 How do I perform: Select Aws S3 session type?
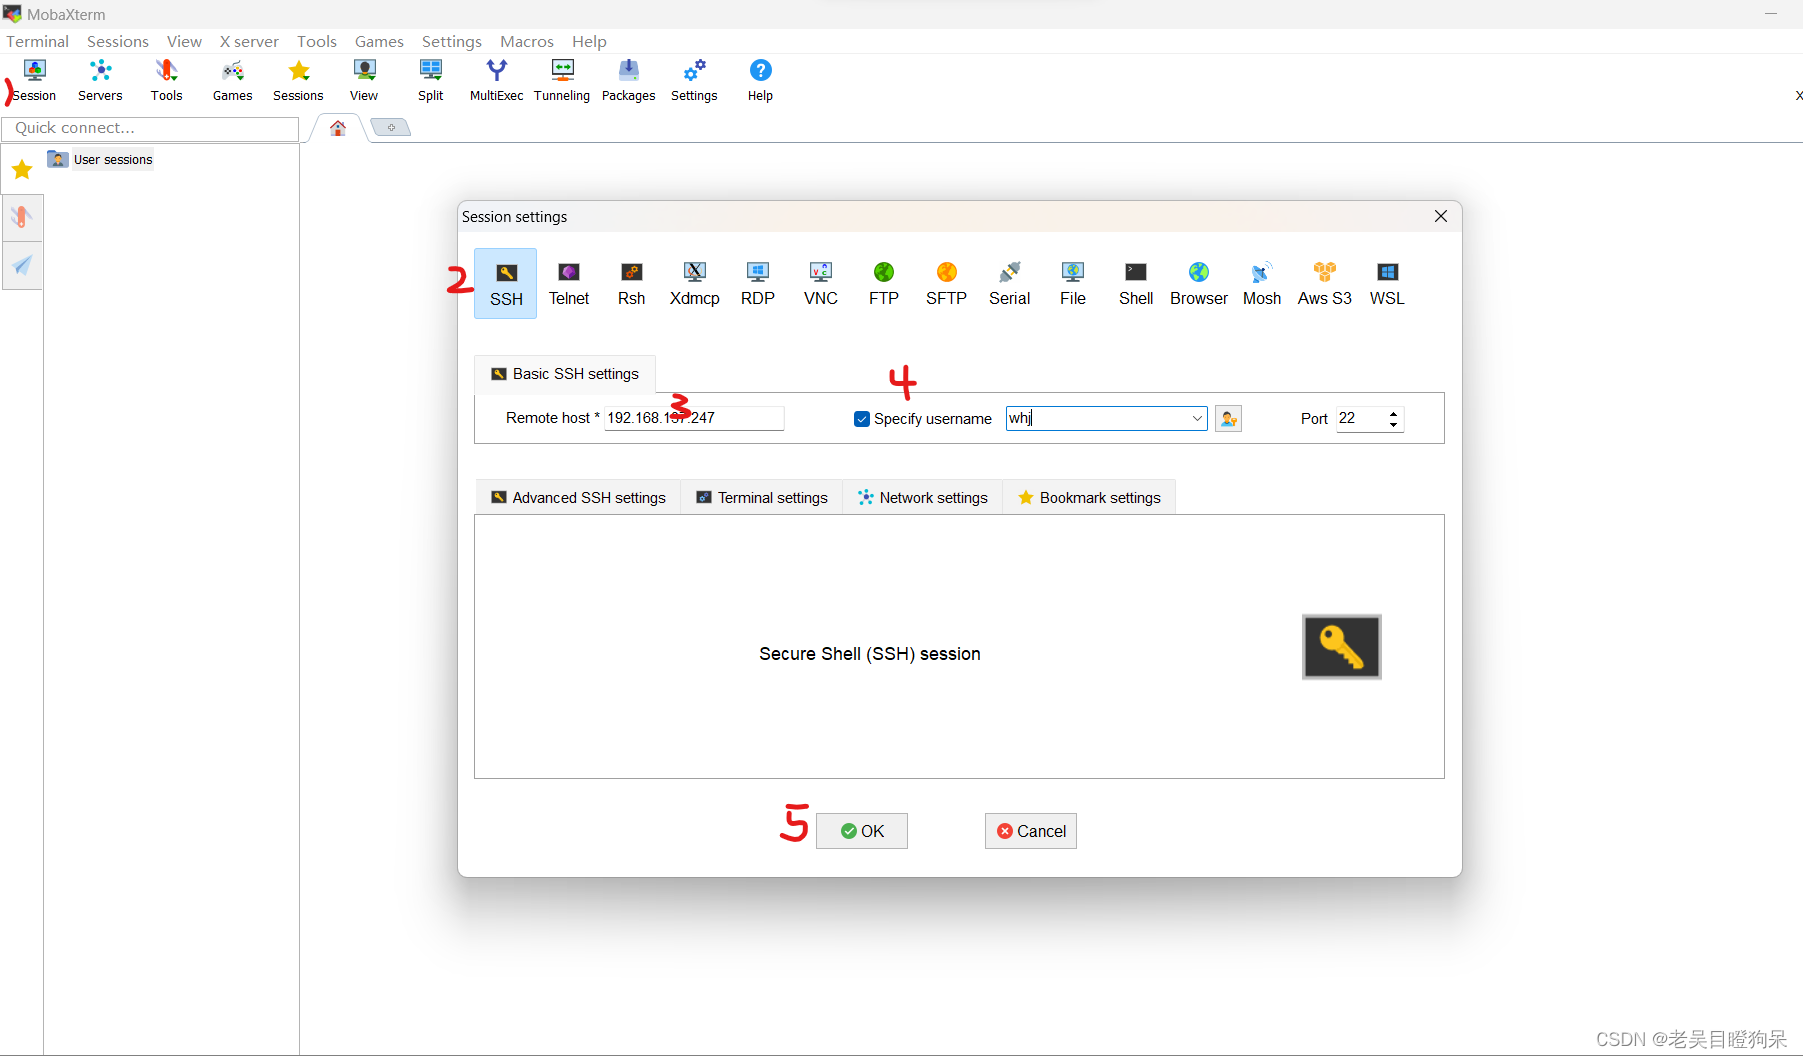tap(1325, 284)
